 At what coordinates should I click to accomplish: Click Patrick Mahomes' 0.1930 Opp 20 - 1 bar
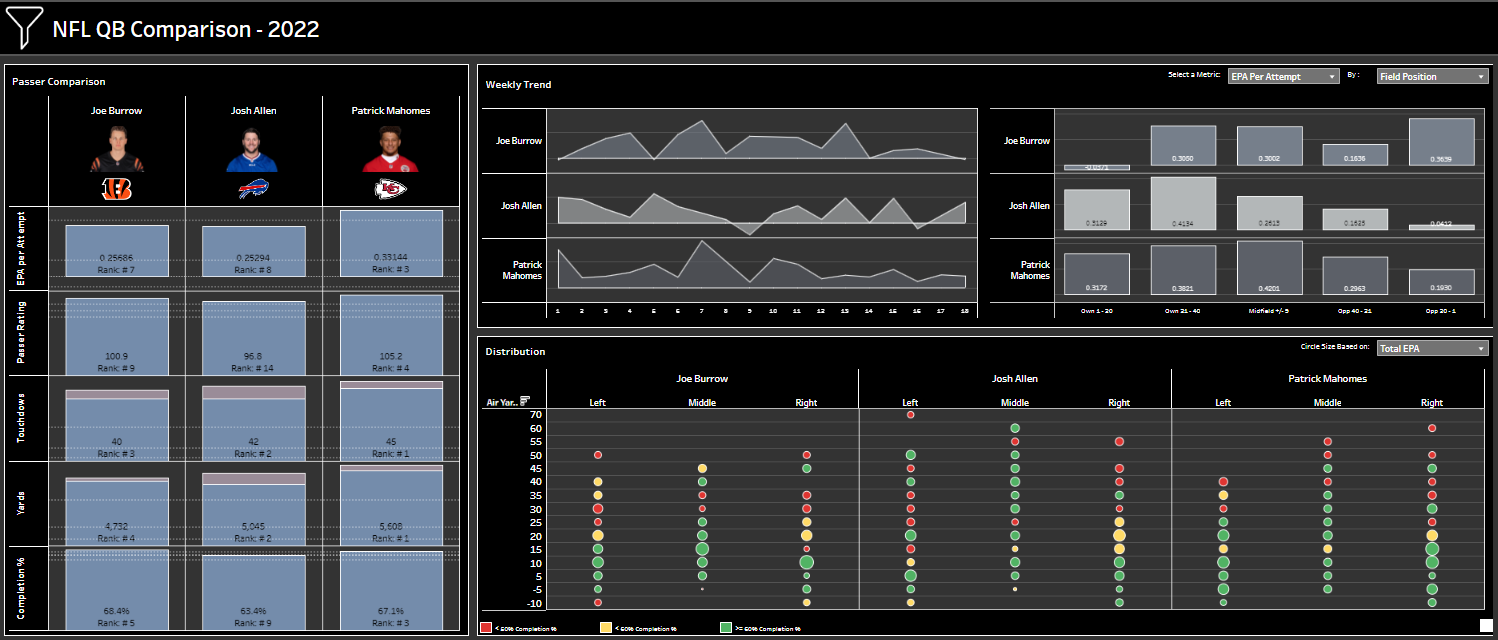(x=1441, y=282)
